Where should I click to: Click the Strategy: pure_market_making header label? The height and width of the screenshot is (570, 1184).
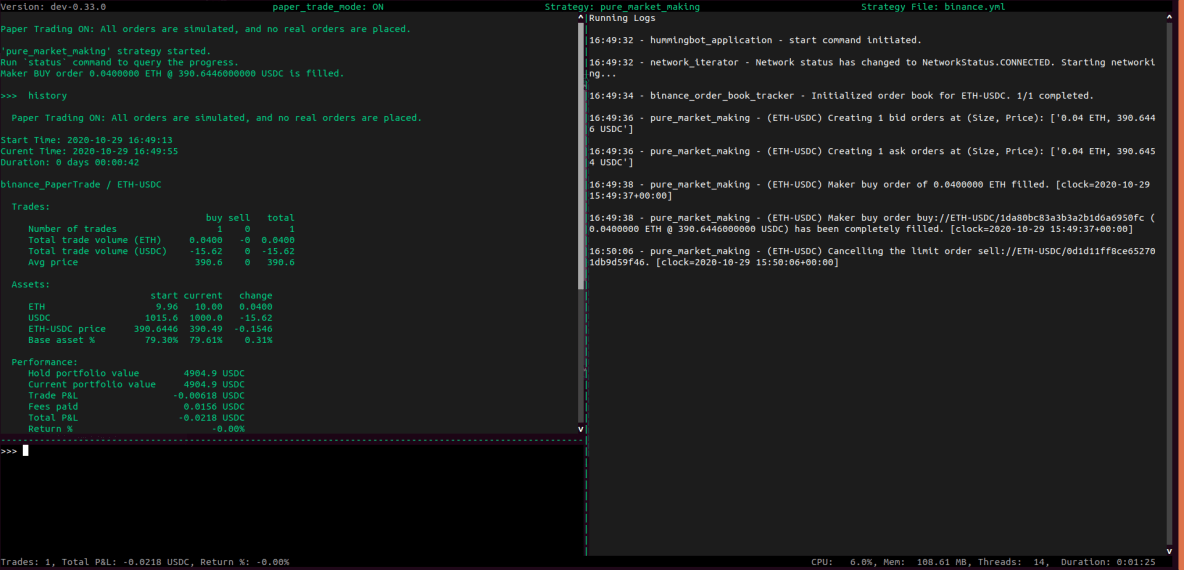click(x=622, y=6)
